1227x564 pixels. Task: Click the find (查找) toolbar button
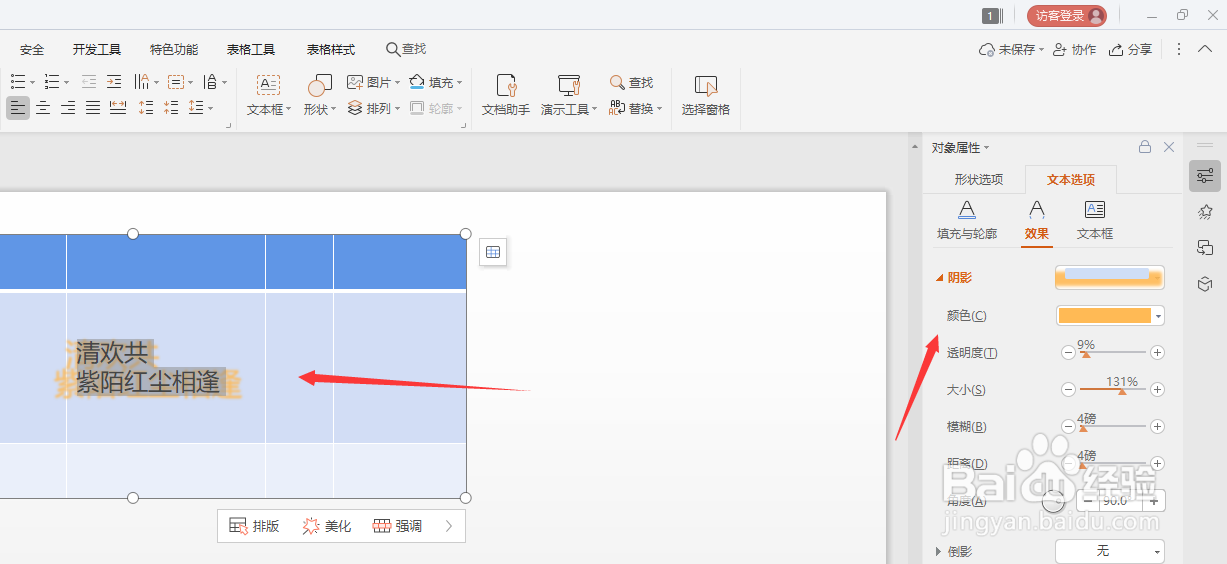click(x=631, y=82)
